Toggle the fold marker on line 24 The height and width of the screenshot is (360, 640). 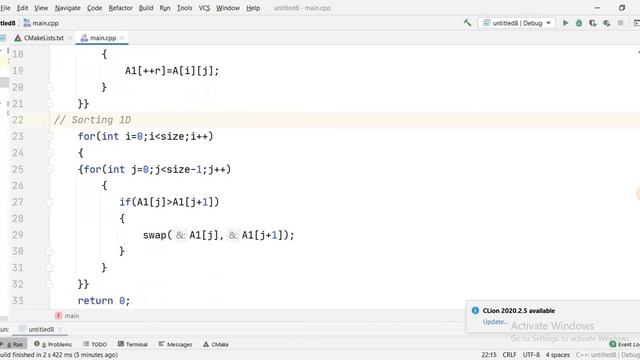click(x=49, y=153)
